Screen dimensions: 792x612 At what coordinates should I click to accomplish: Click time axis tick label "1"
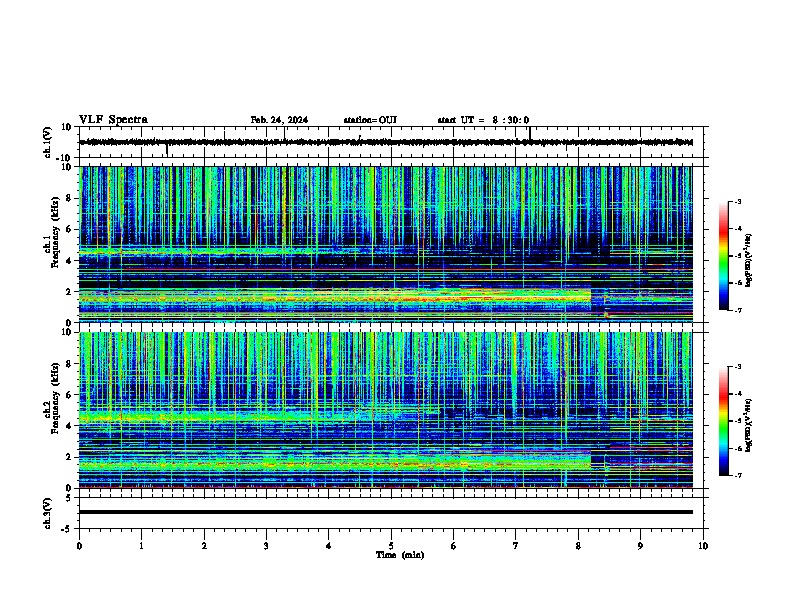tap(141, 546)
